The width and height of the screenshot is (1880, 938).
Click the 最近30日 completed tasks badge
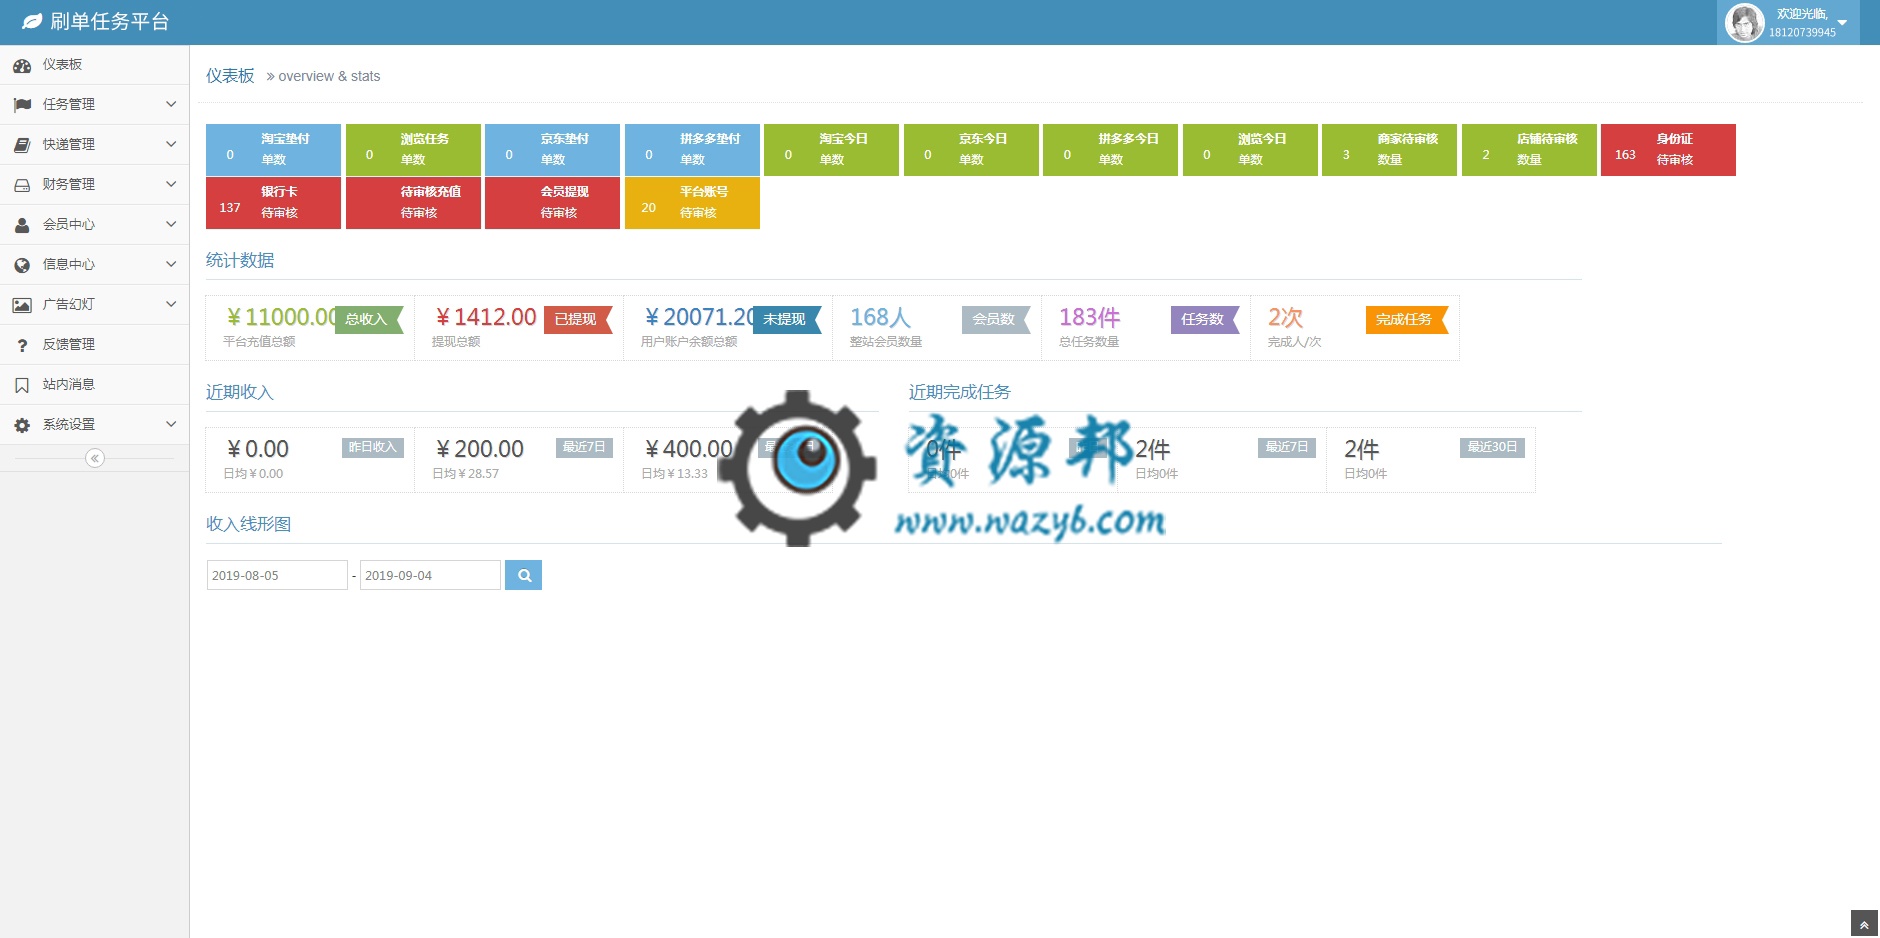pos(1492,447)
